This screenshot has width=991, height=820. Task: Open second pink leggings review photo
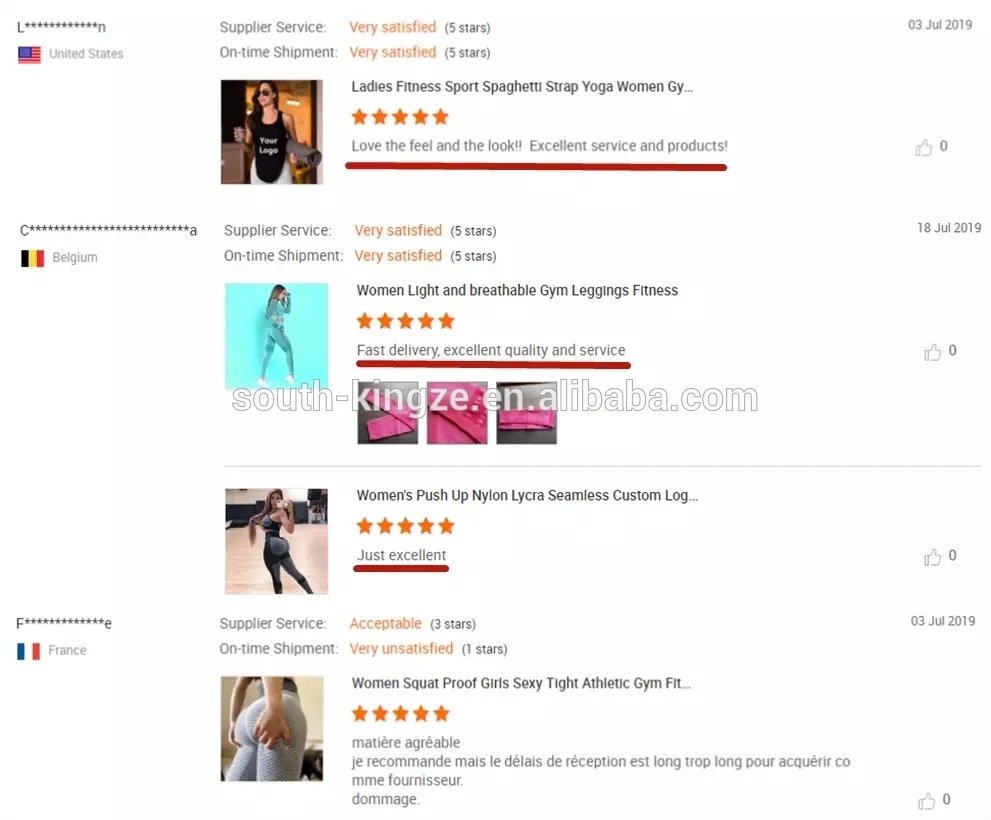(x=457, y=413)
